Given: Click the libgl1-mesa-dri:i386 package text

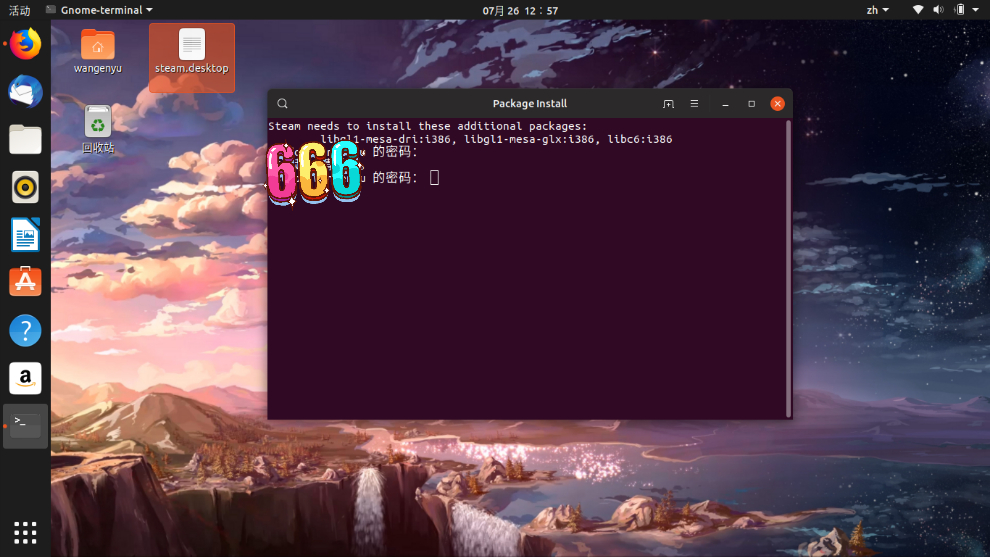Looking at the screenshot, I should click(385, 139).
